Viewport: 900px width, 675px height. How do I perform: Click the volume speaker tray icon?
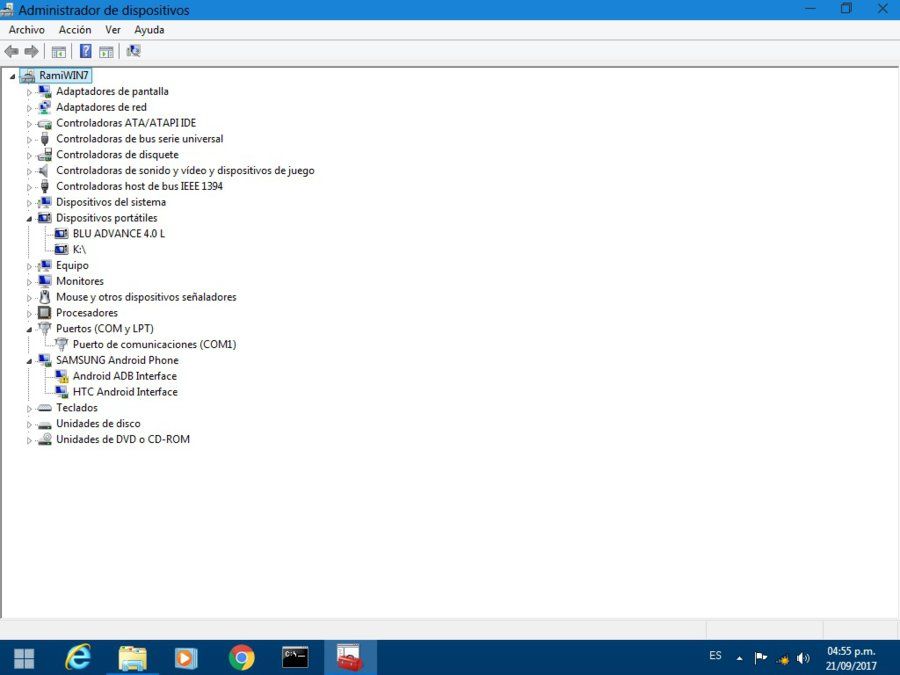coord(803,658)
